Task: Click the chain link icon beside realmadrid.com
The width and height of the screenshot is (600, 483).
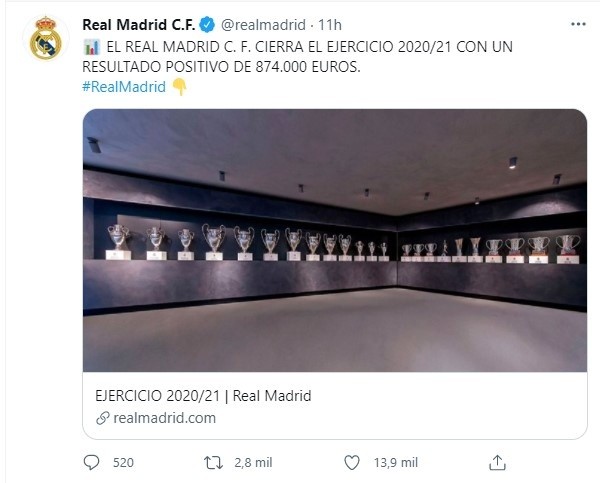Action: (103, 418)
